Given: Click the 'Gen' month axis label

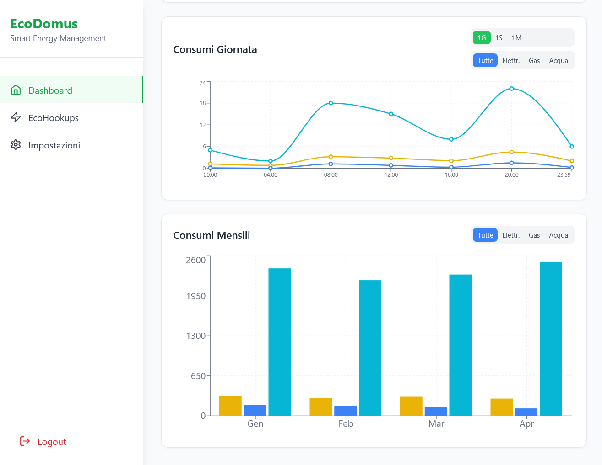Looking at the screenshot, I should coord(255,424).
